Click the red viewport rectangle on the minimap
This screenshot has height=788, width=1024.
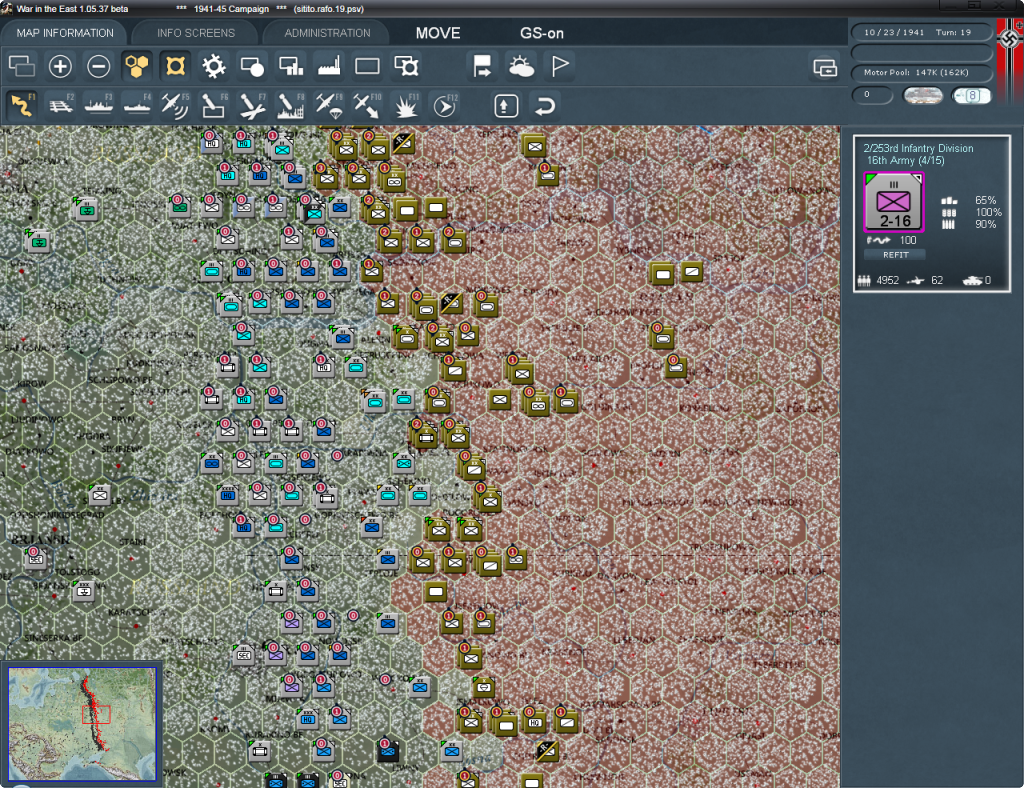(x=96, y=714)
